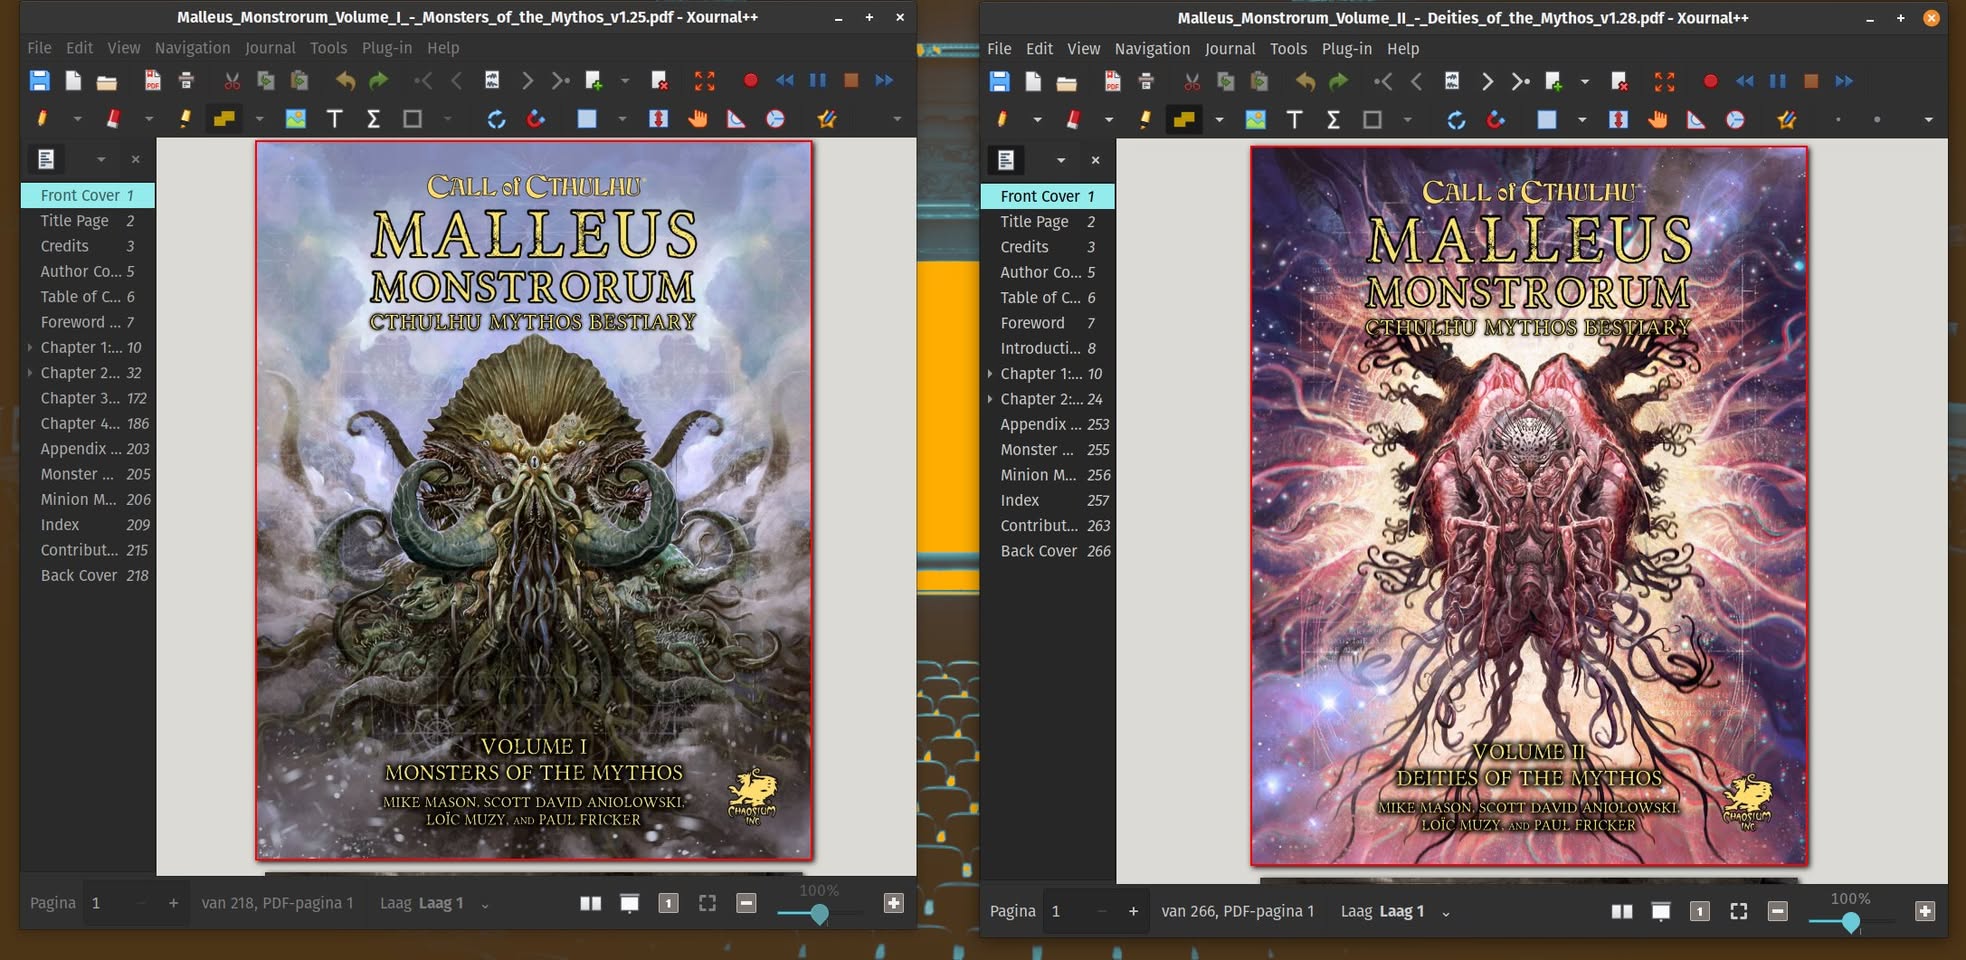Viewport: 1966px width, 960px height.
Task: Open pen options dropdown in Volume I toolbar
Action: [x=77, y=119]
